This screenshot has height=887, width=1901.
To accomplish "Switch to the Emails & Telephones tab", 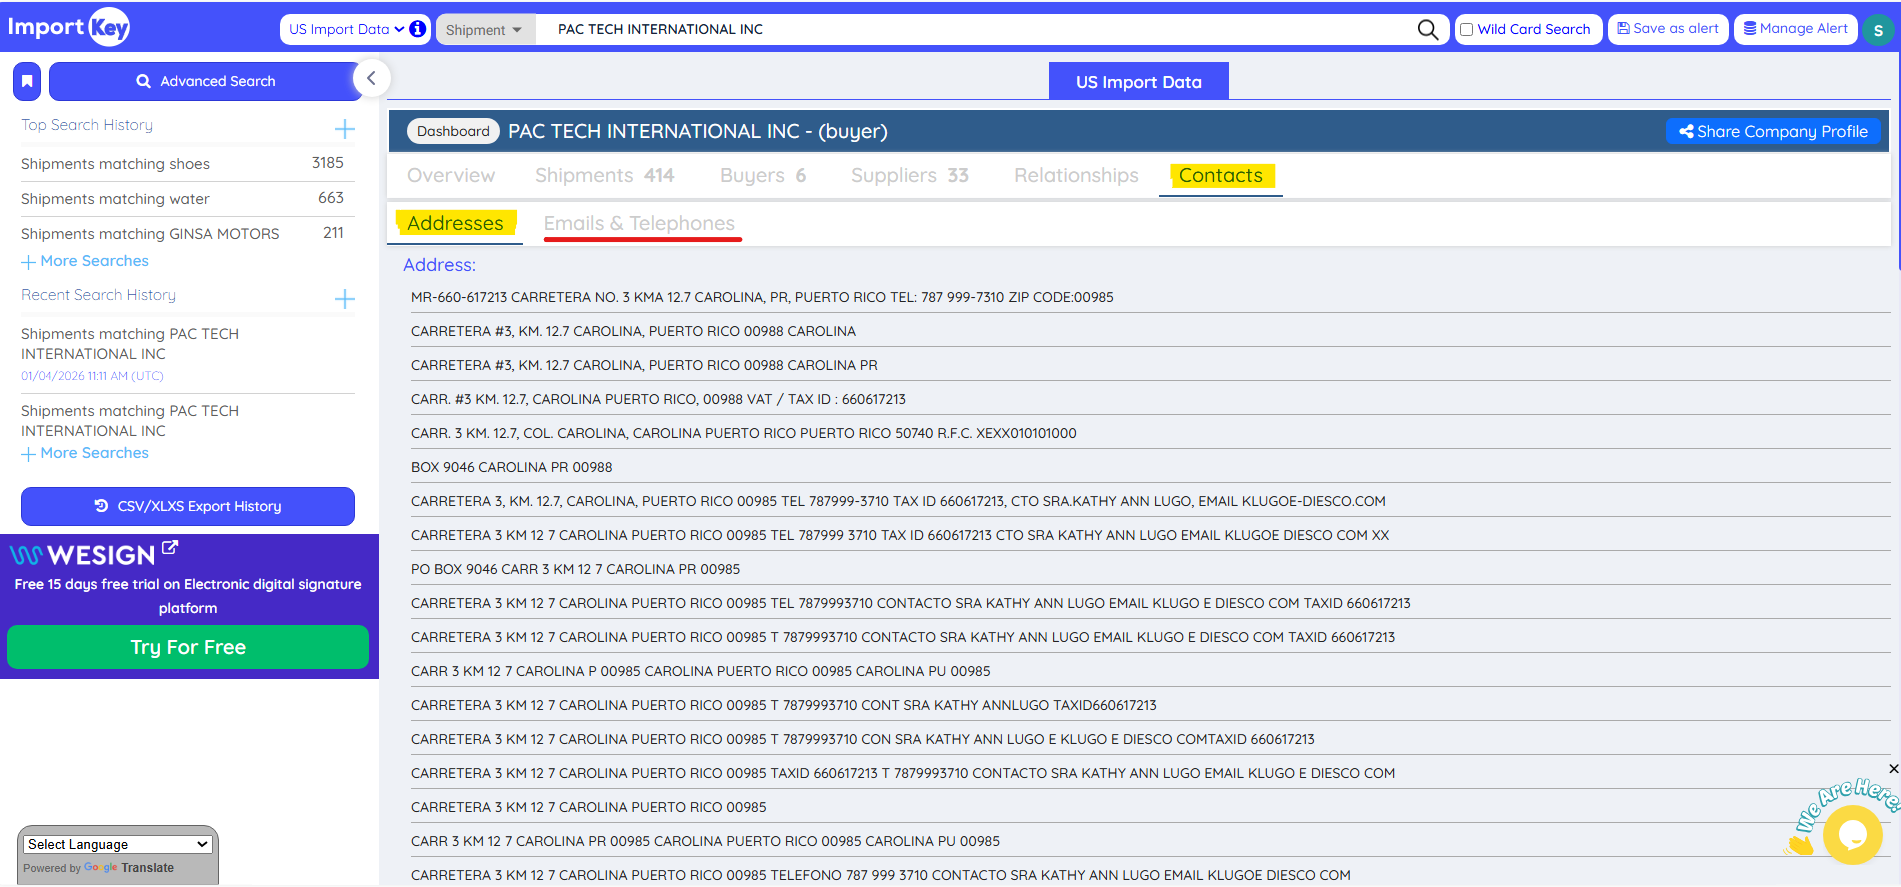I will (639, 223).
